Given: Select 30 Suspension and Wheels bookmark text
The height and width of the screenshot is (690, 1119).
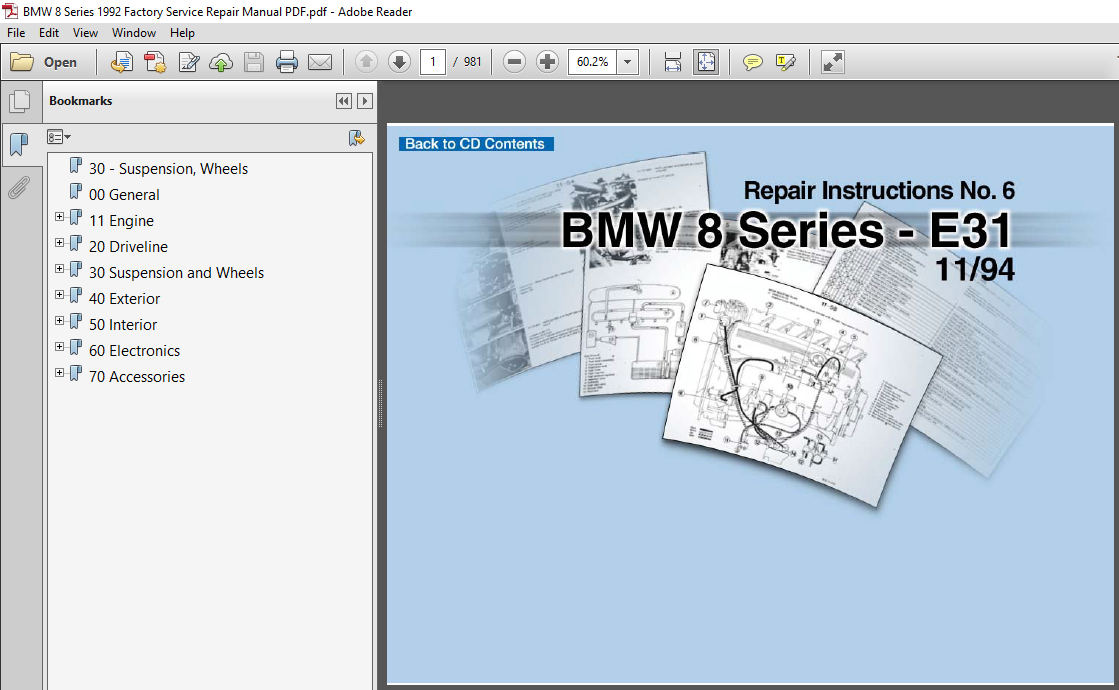Looking at the screenshot, I should pyautogui.click(x=176, y=273).
